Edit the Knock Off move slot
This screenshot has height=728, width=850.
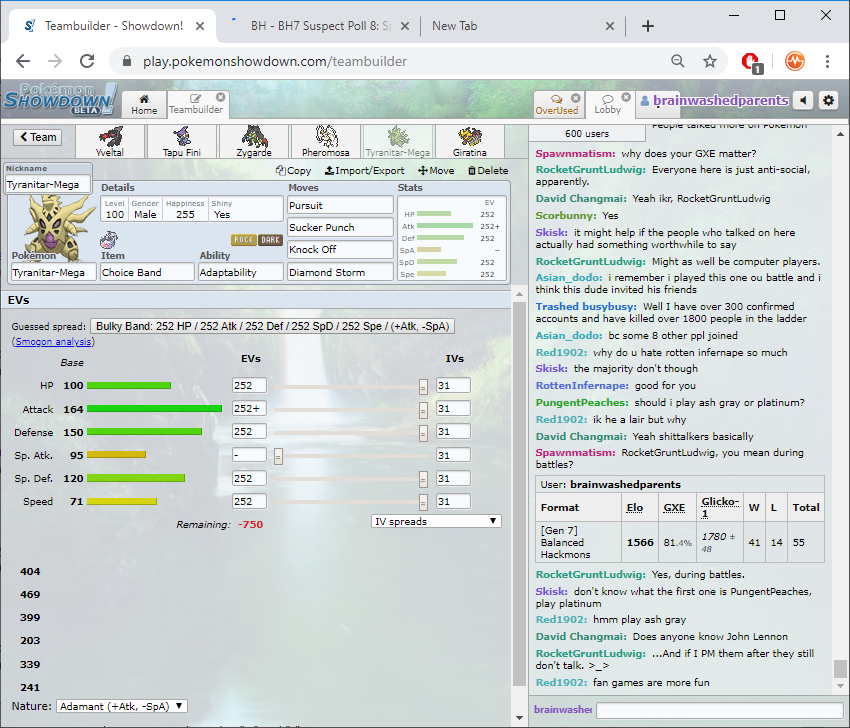point(340,250)
